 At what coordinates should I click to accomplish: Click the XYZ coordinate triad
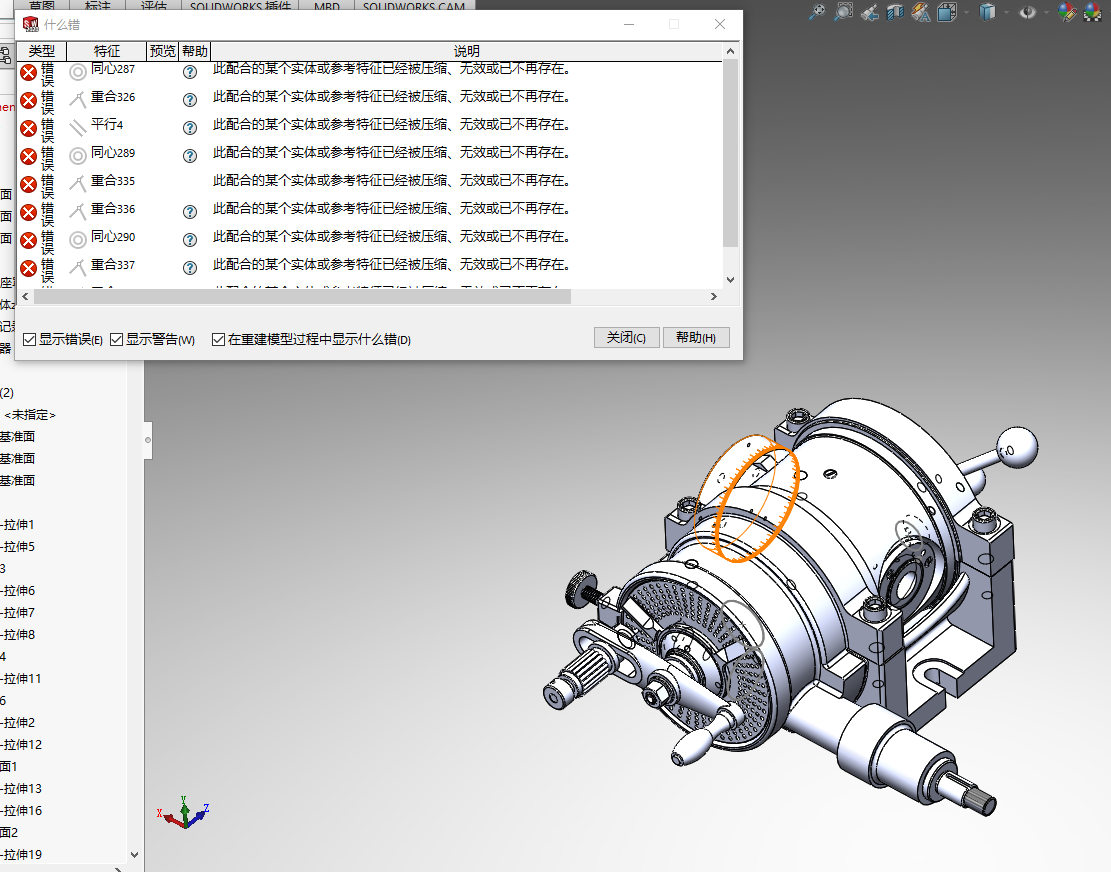coord(184,813)
